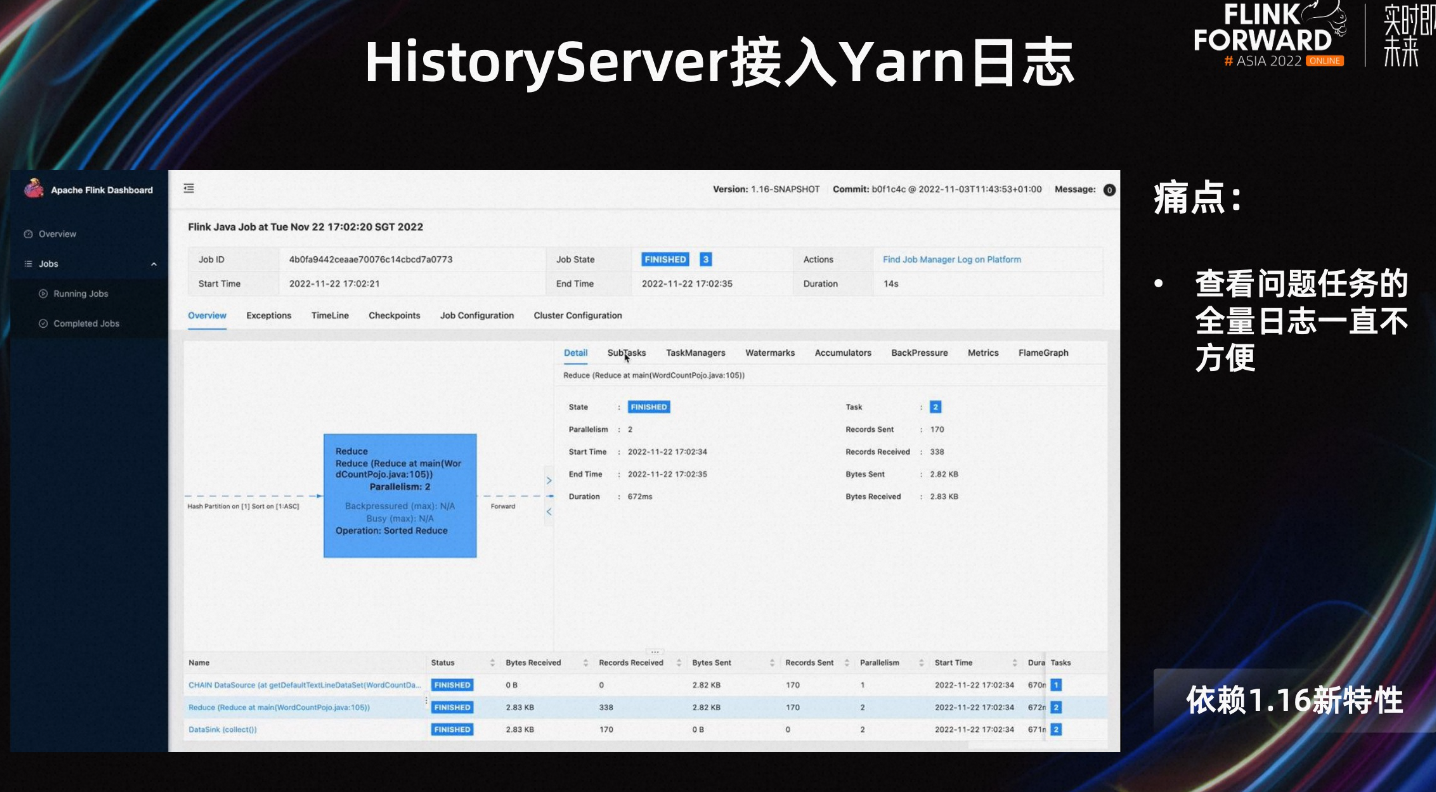Sort table by Bytes Sent column

pos(773,663)
